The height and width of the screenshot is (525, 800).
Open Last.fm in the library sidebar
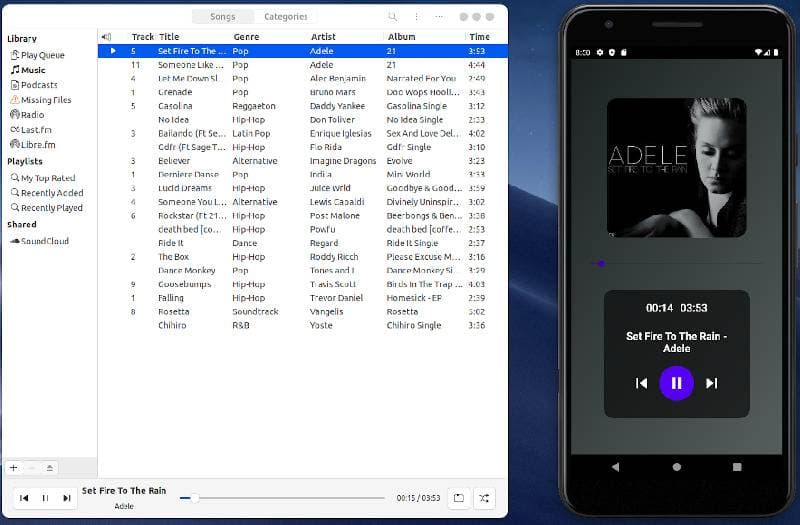tap(31, 130)
